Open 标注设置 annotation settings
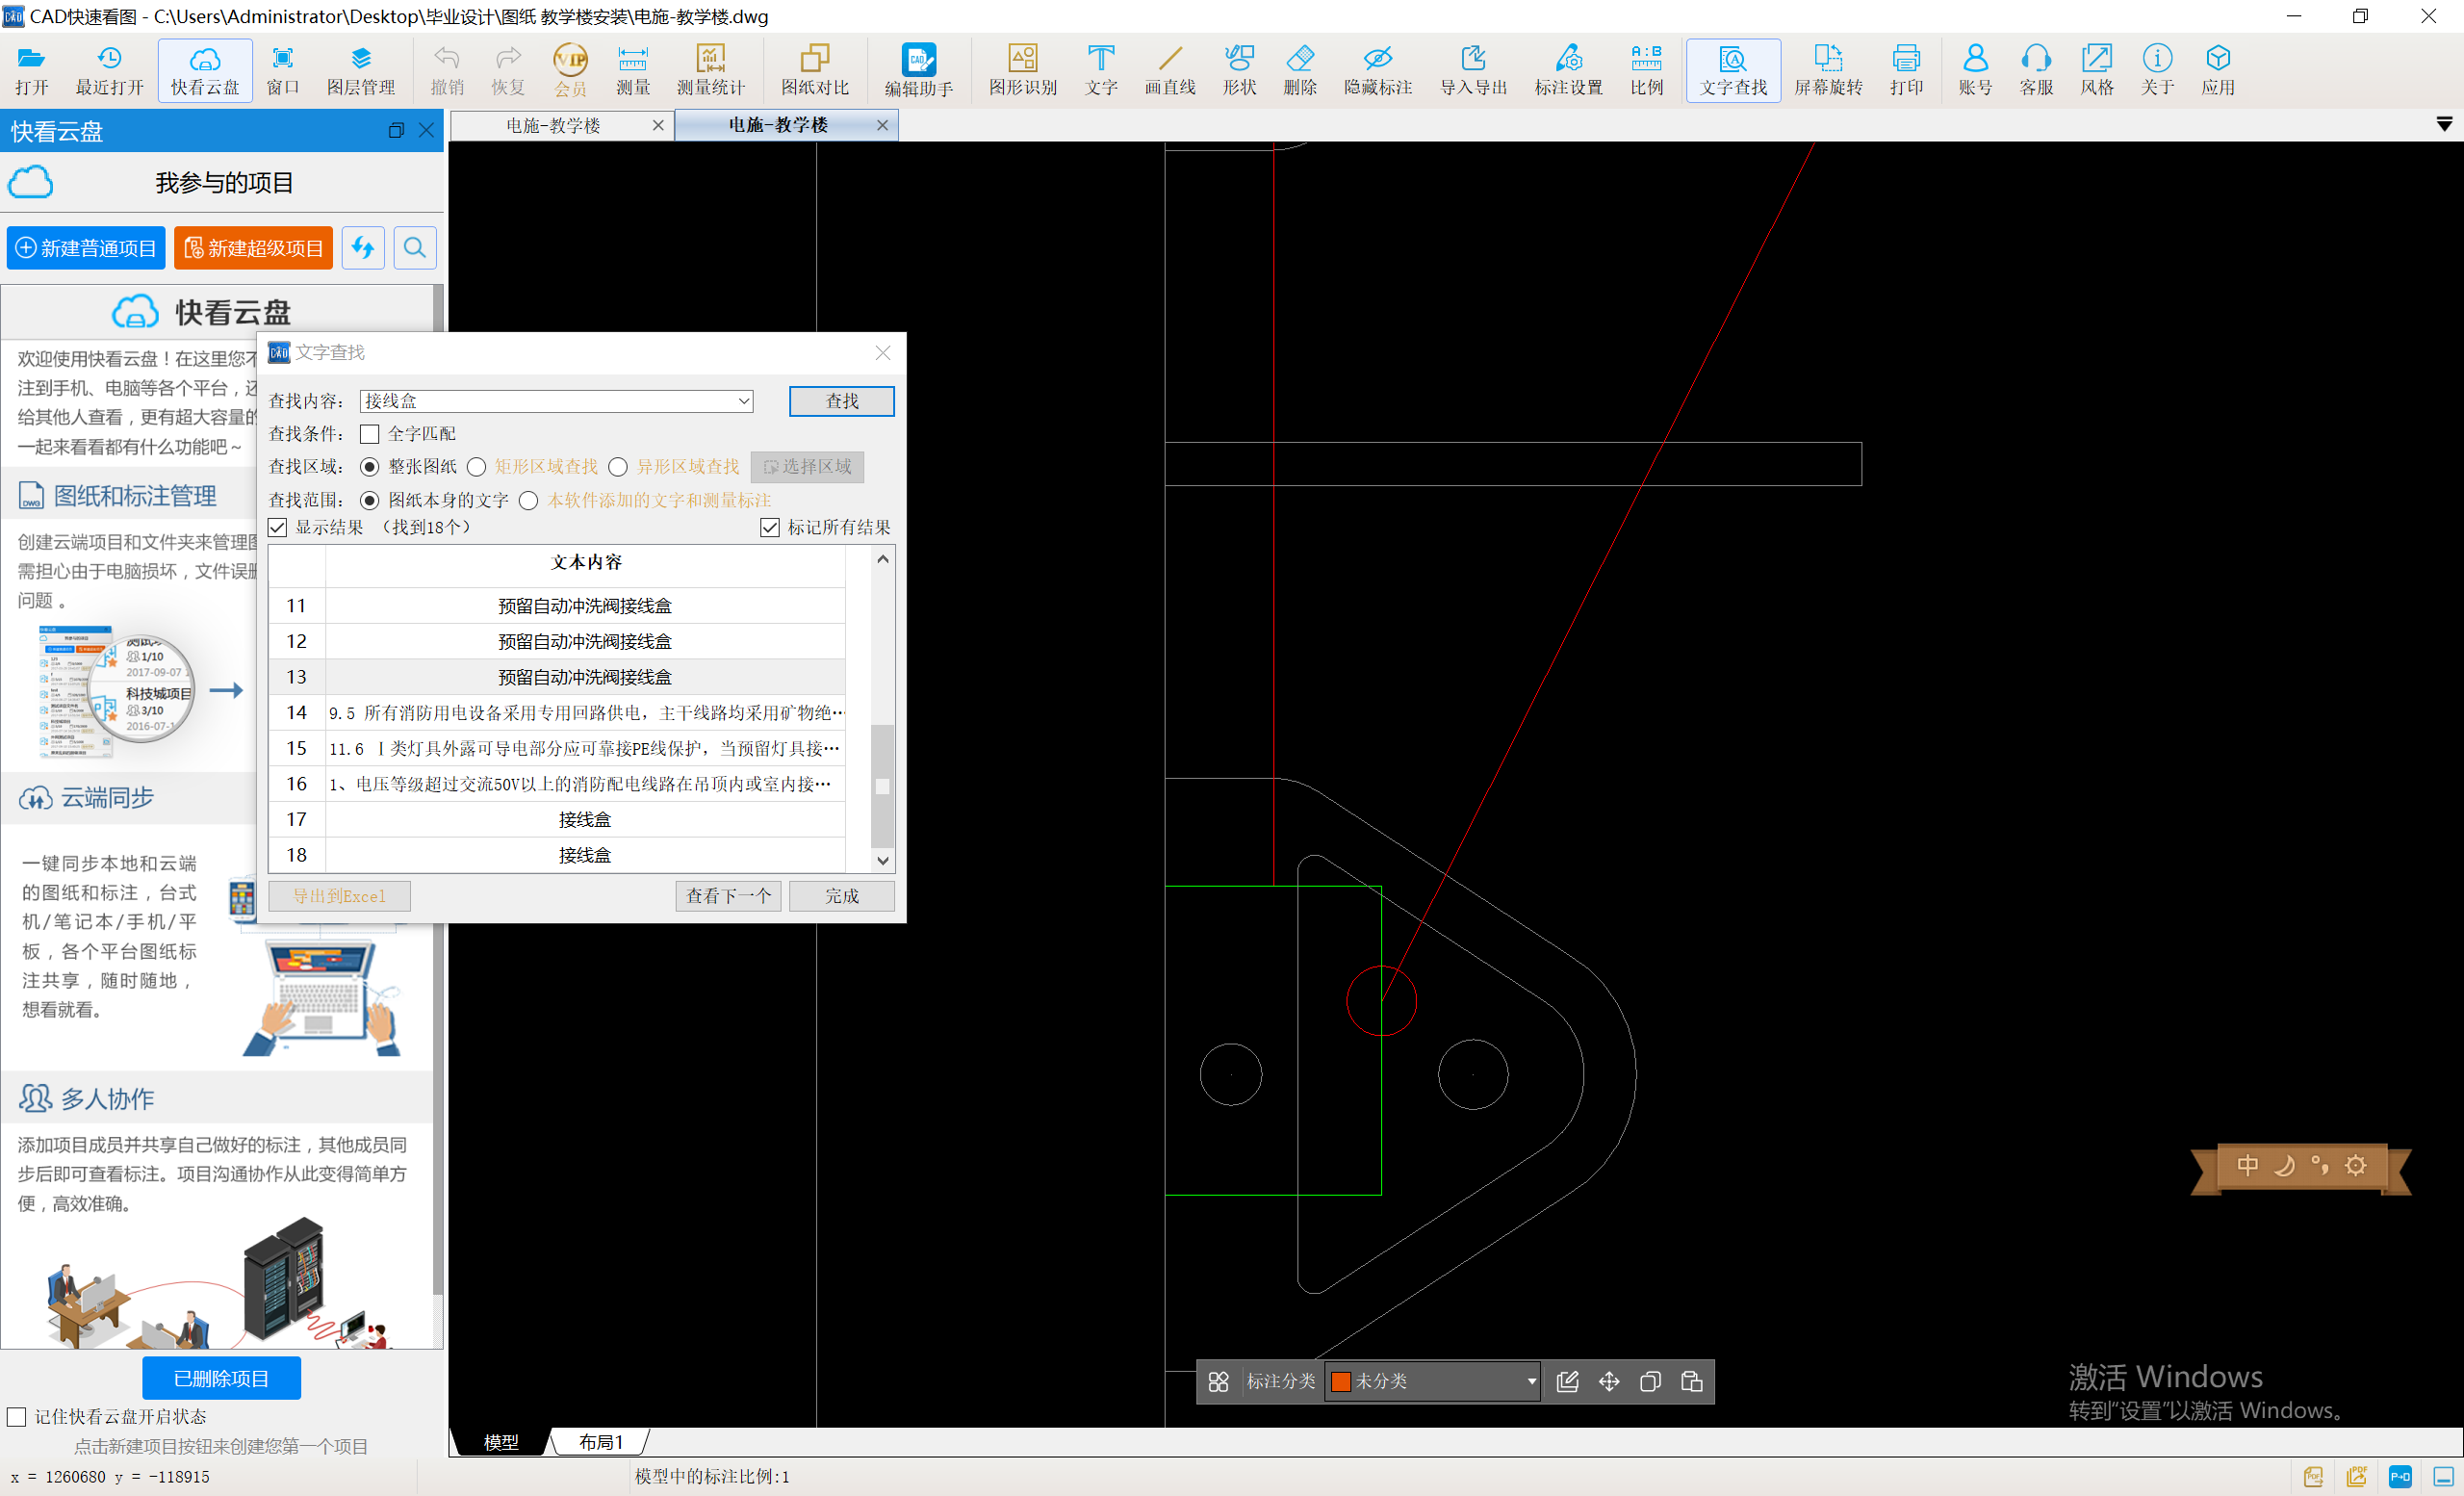The image size is (2464, 1496). coord(1569,70)
